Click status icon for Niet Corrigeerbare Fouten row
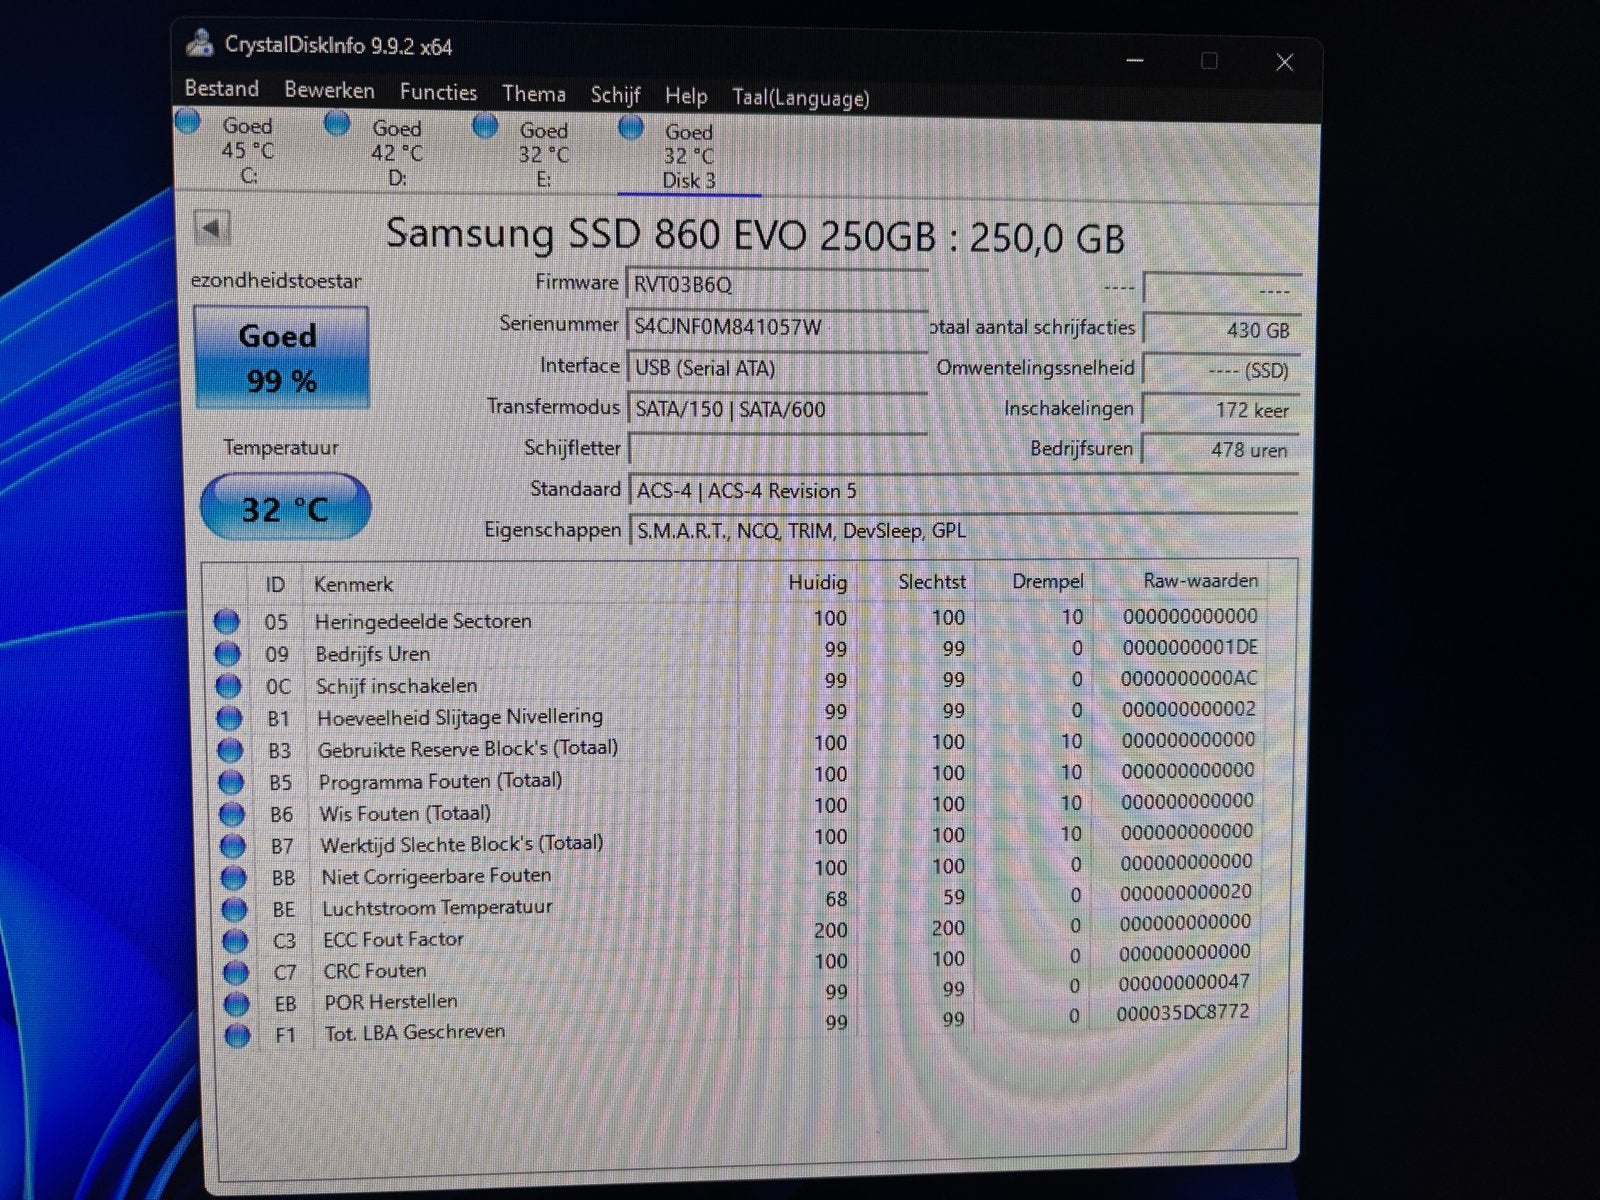 [x=233, y=878]
